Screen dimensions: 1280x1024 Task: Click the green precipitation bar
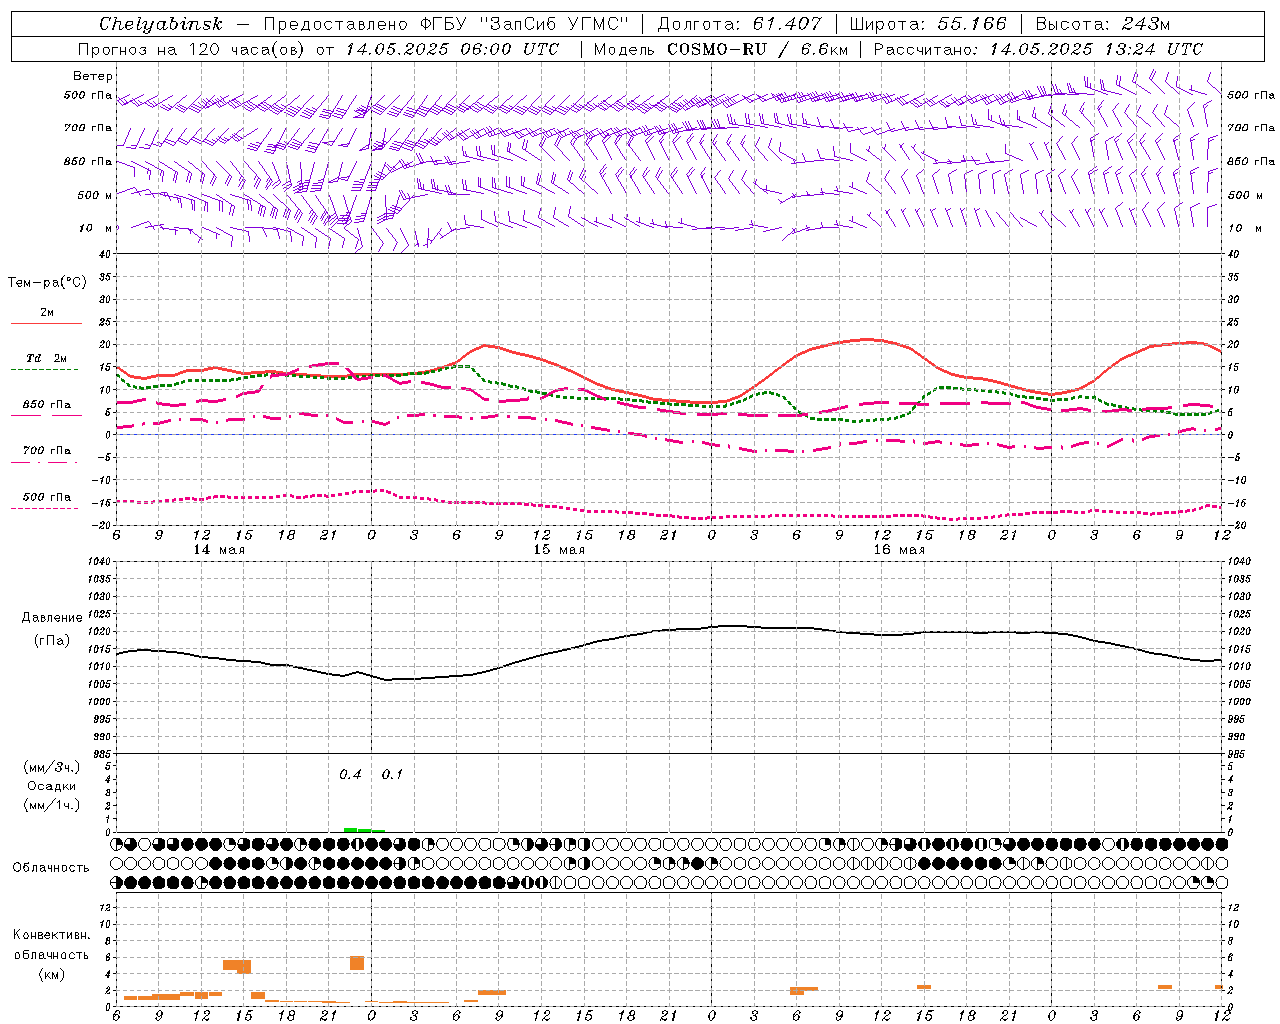pos(364,830)
